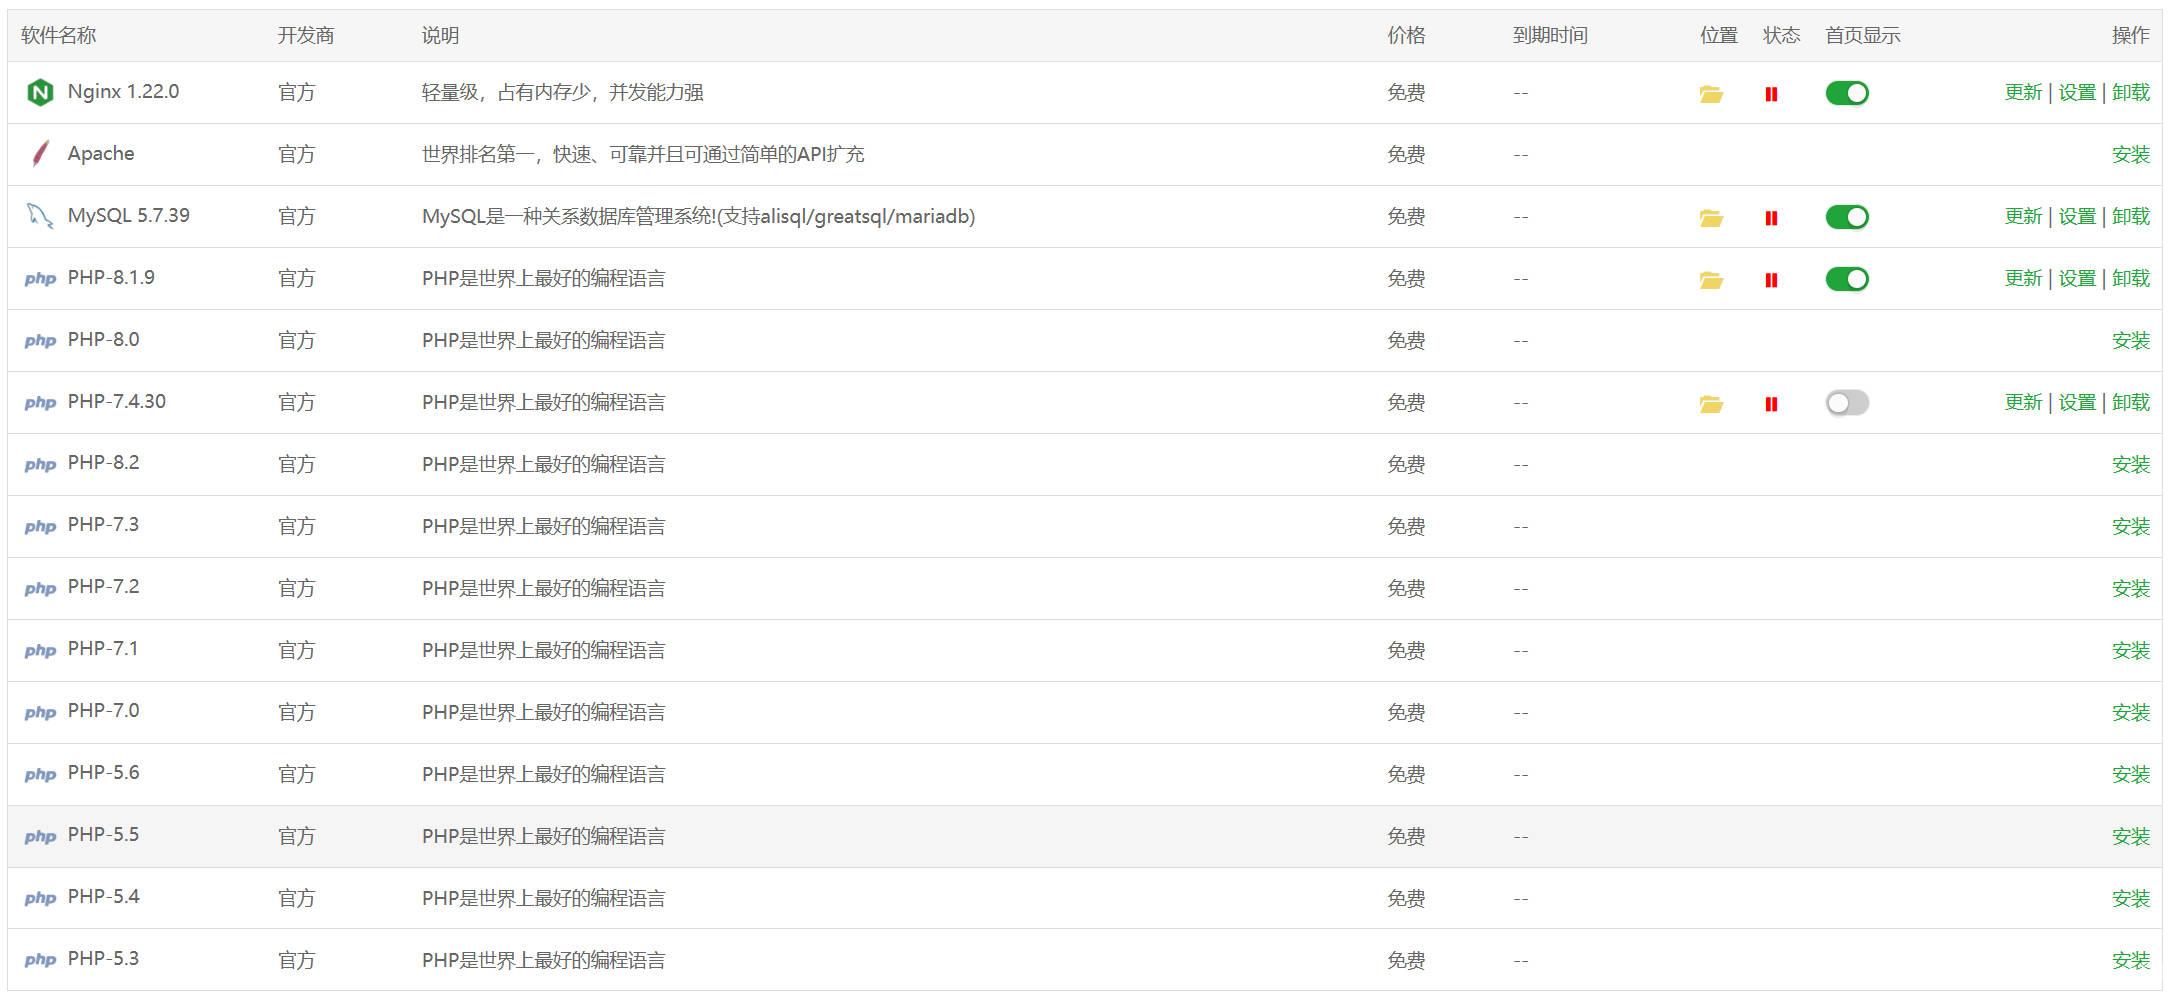
Task: Click the php logo beside PHP-5.6
Action: pyautogui.click(x=40, y=775)
